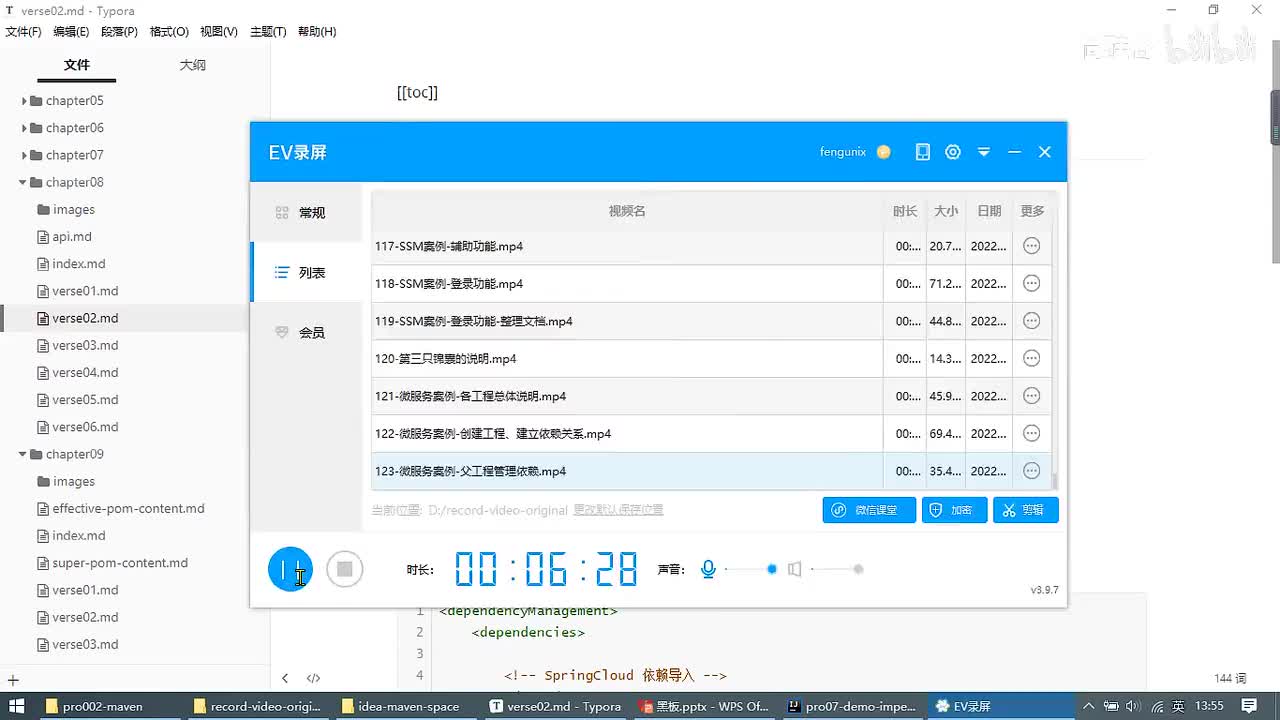Click the gold coin icon beside fengunix
This screenshot has height=720, width=1280.
[883, 152]
